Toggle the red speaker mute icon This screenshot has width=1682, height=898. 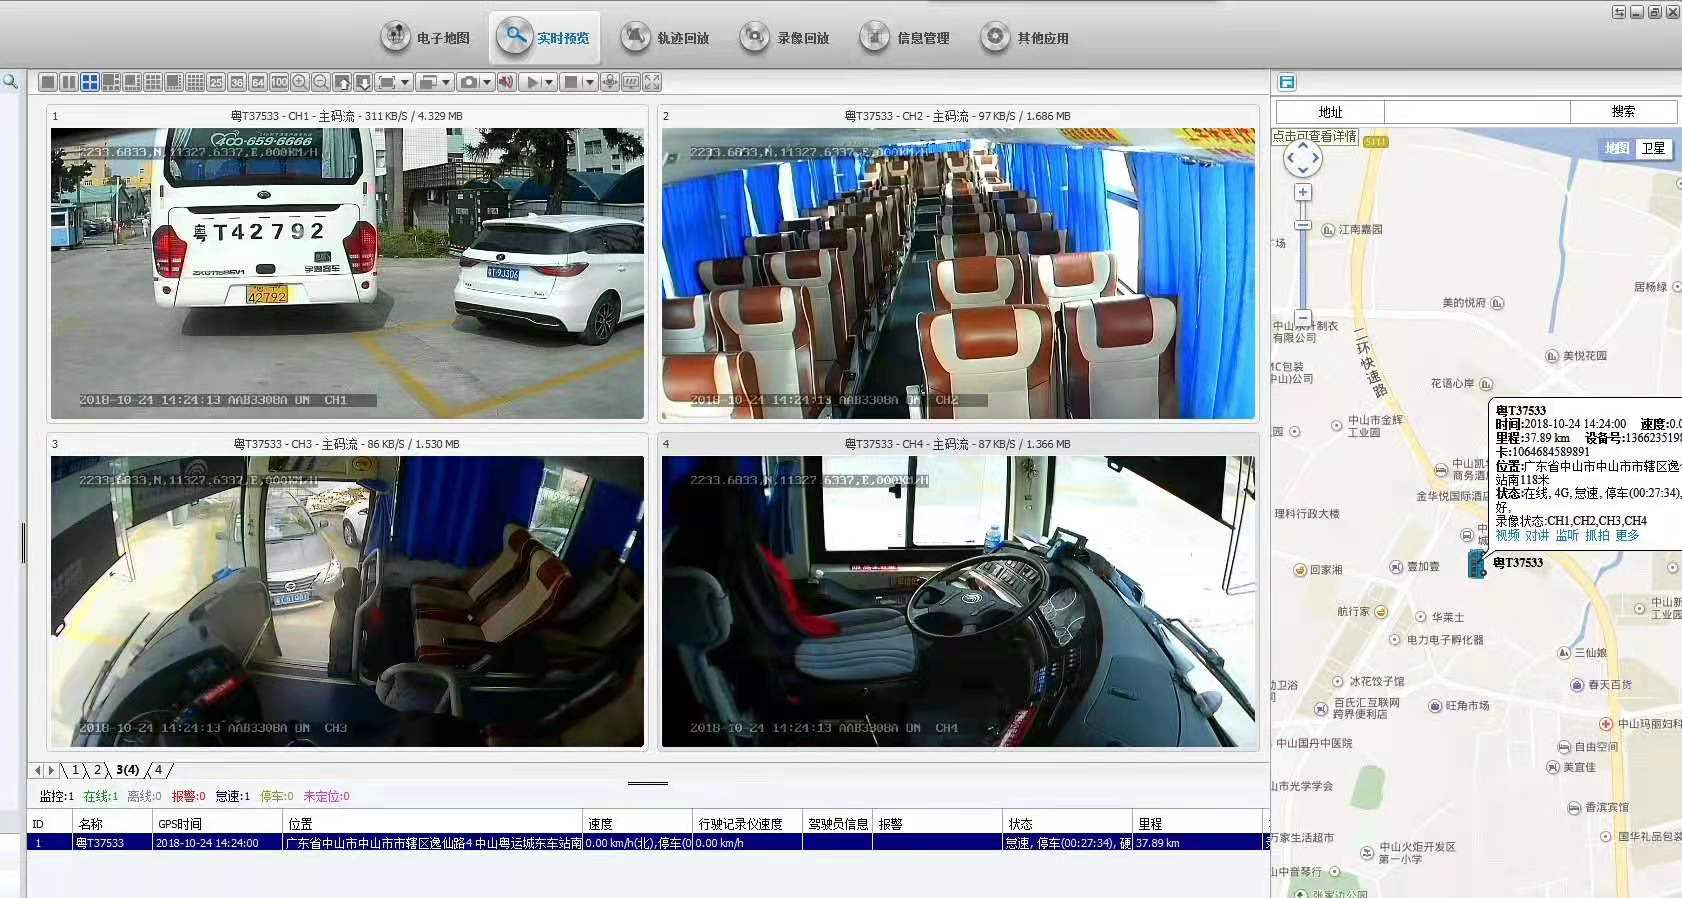[x=507, y=82]
